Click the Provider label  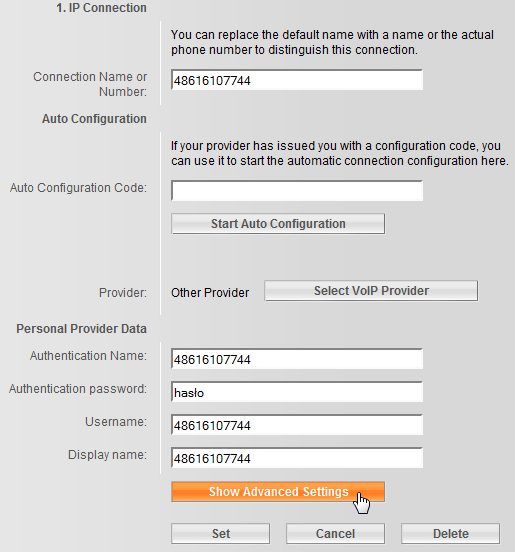[123, 293]
